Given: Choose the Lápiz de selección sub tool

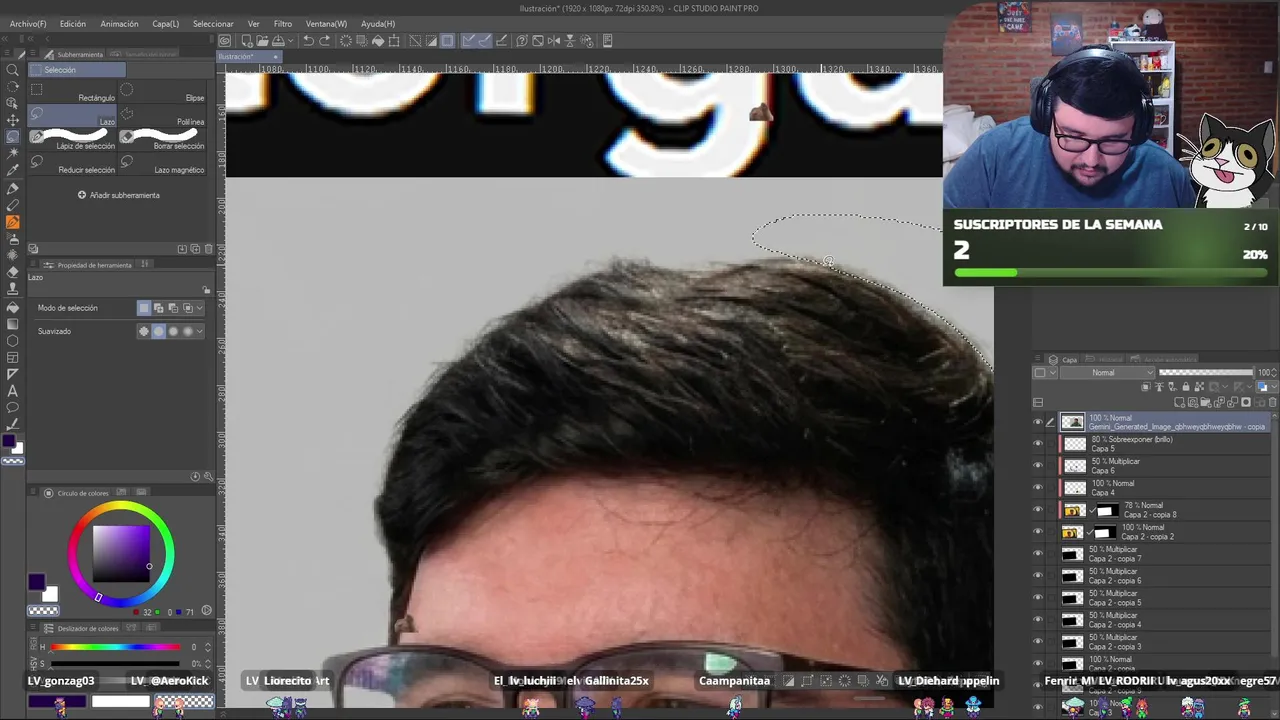Looking at the screenshot, I should tap(74, 140).
